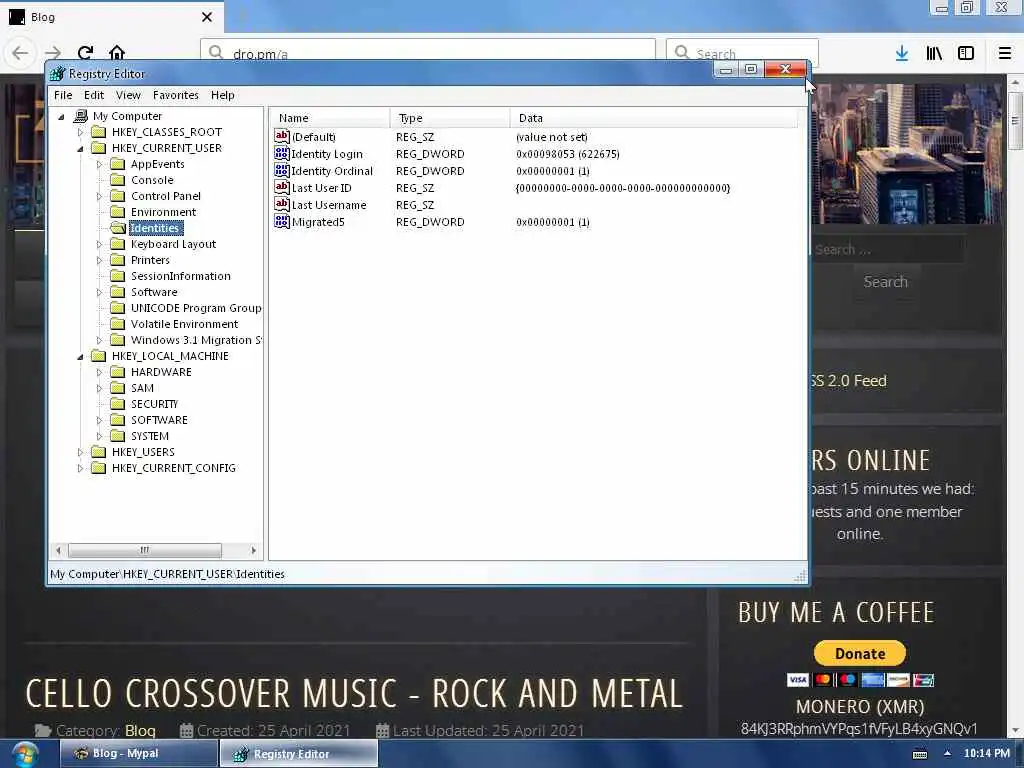Screen dimensions: 1024x768
Task: Open the Help menu
Action: [x=223, y=95]
